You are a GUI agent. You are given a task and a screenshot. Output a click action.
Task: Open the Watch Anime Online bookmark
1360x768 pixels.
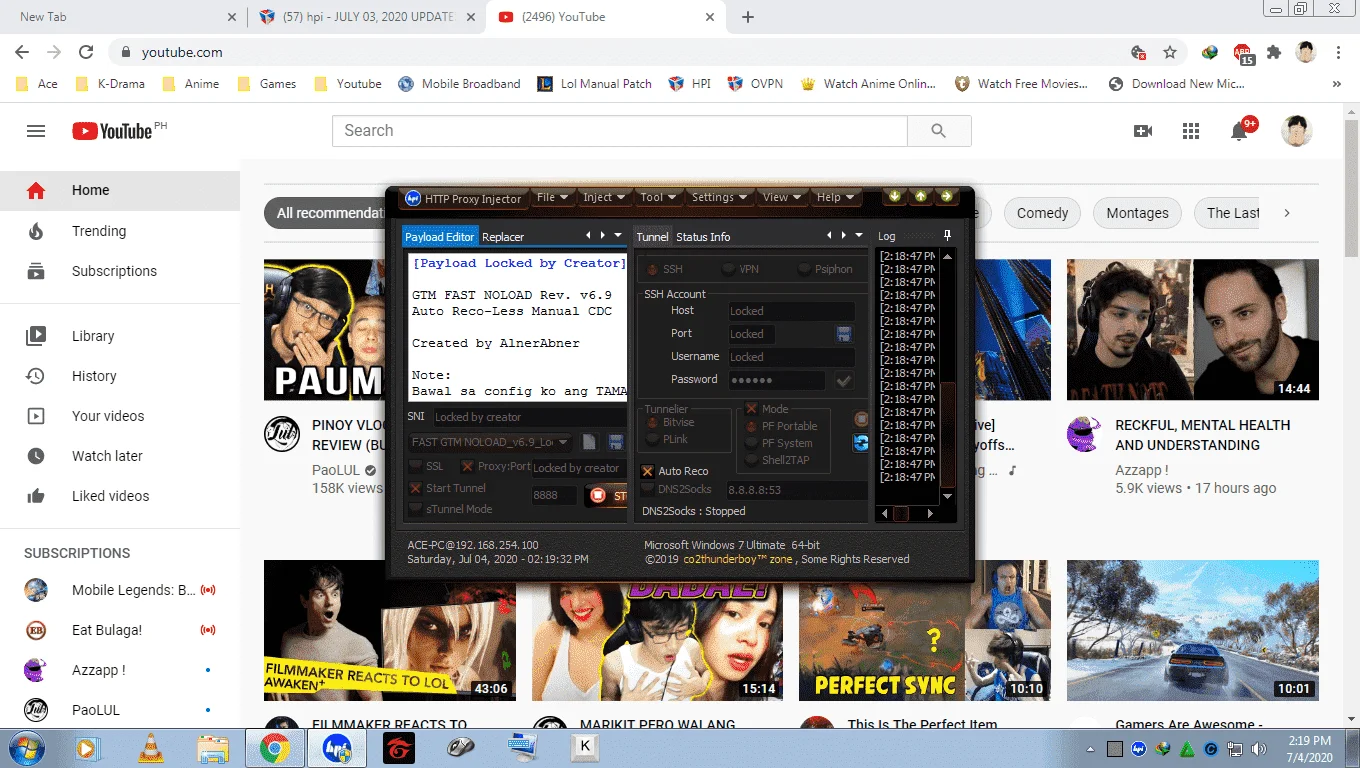pos(869,84)
